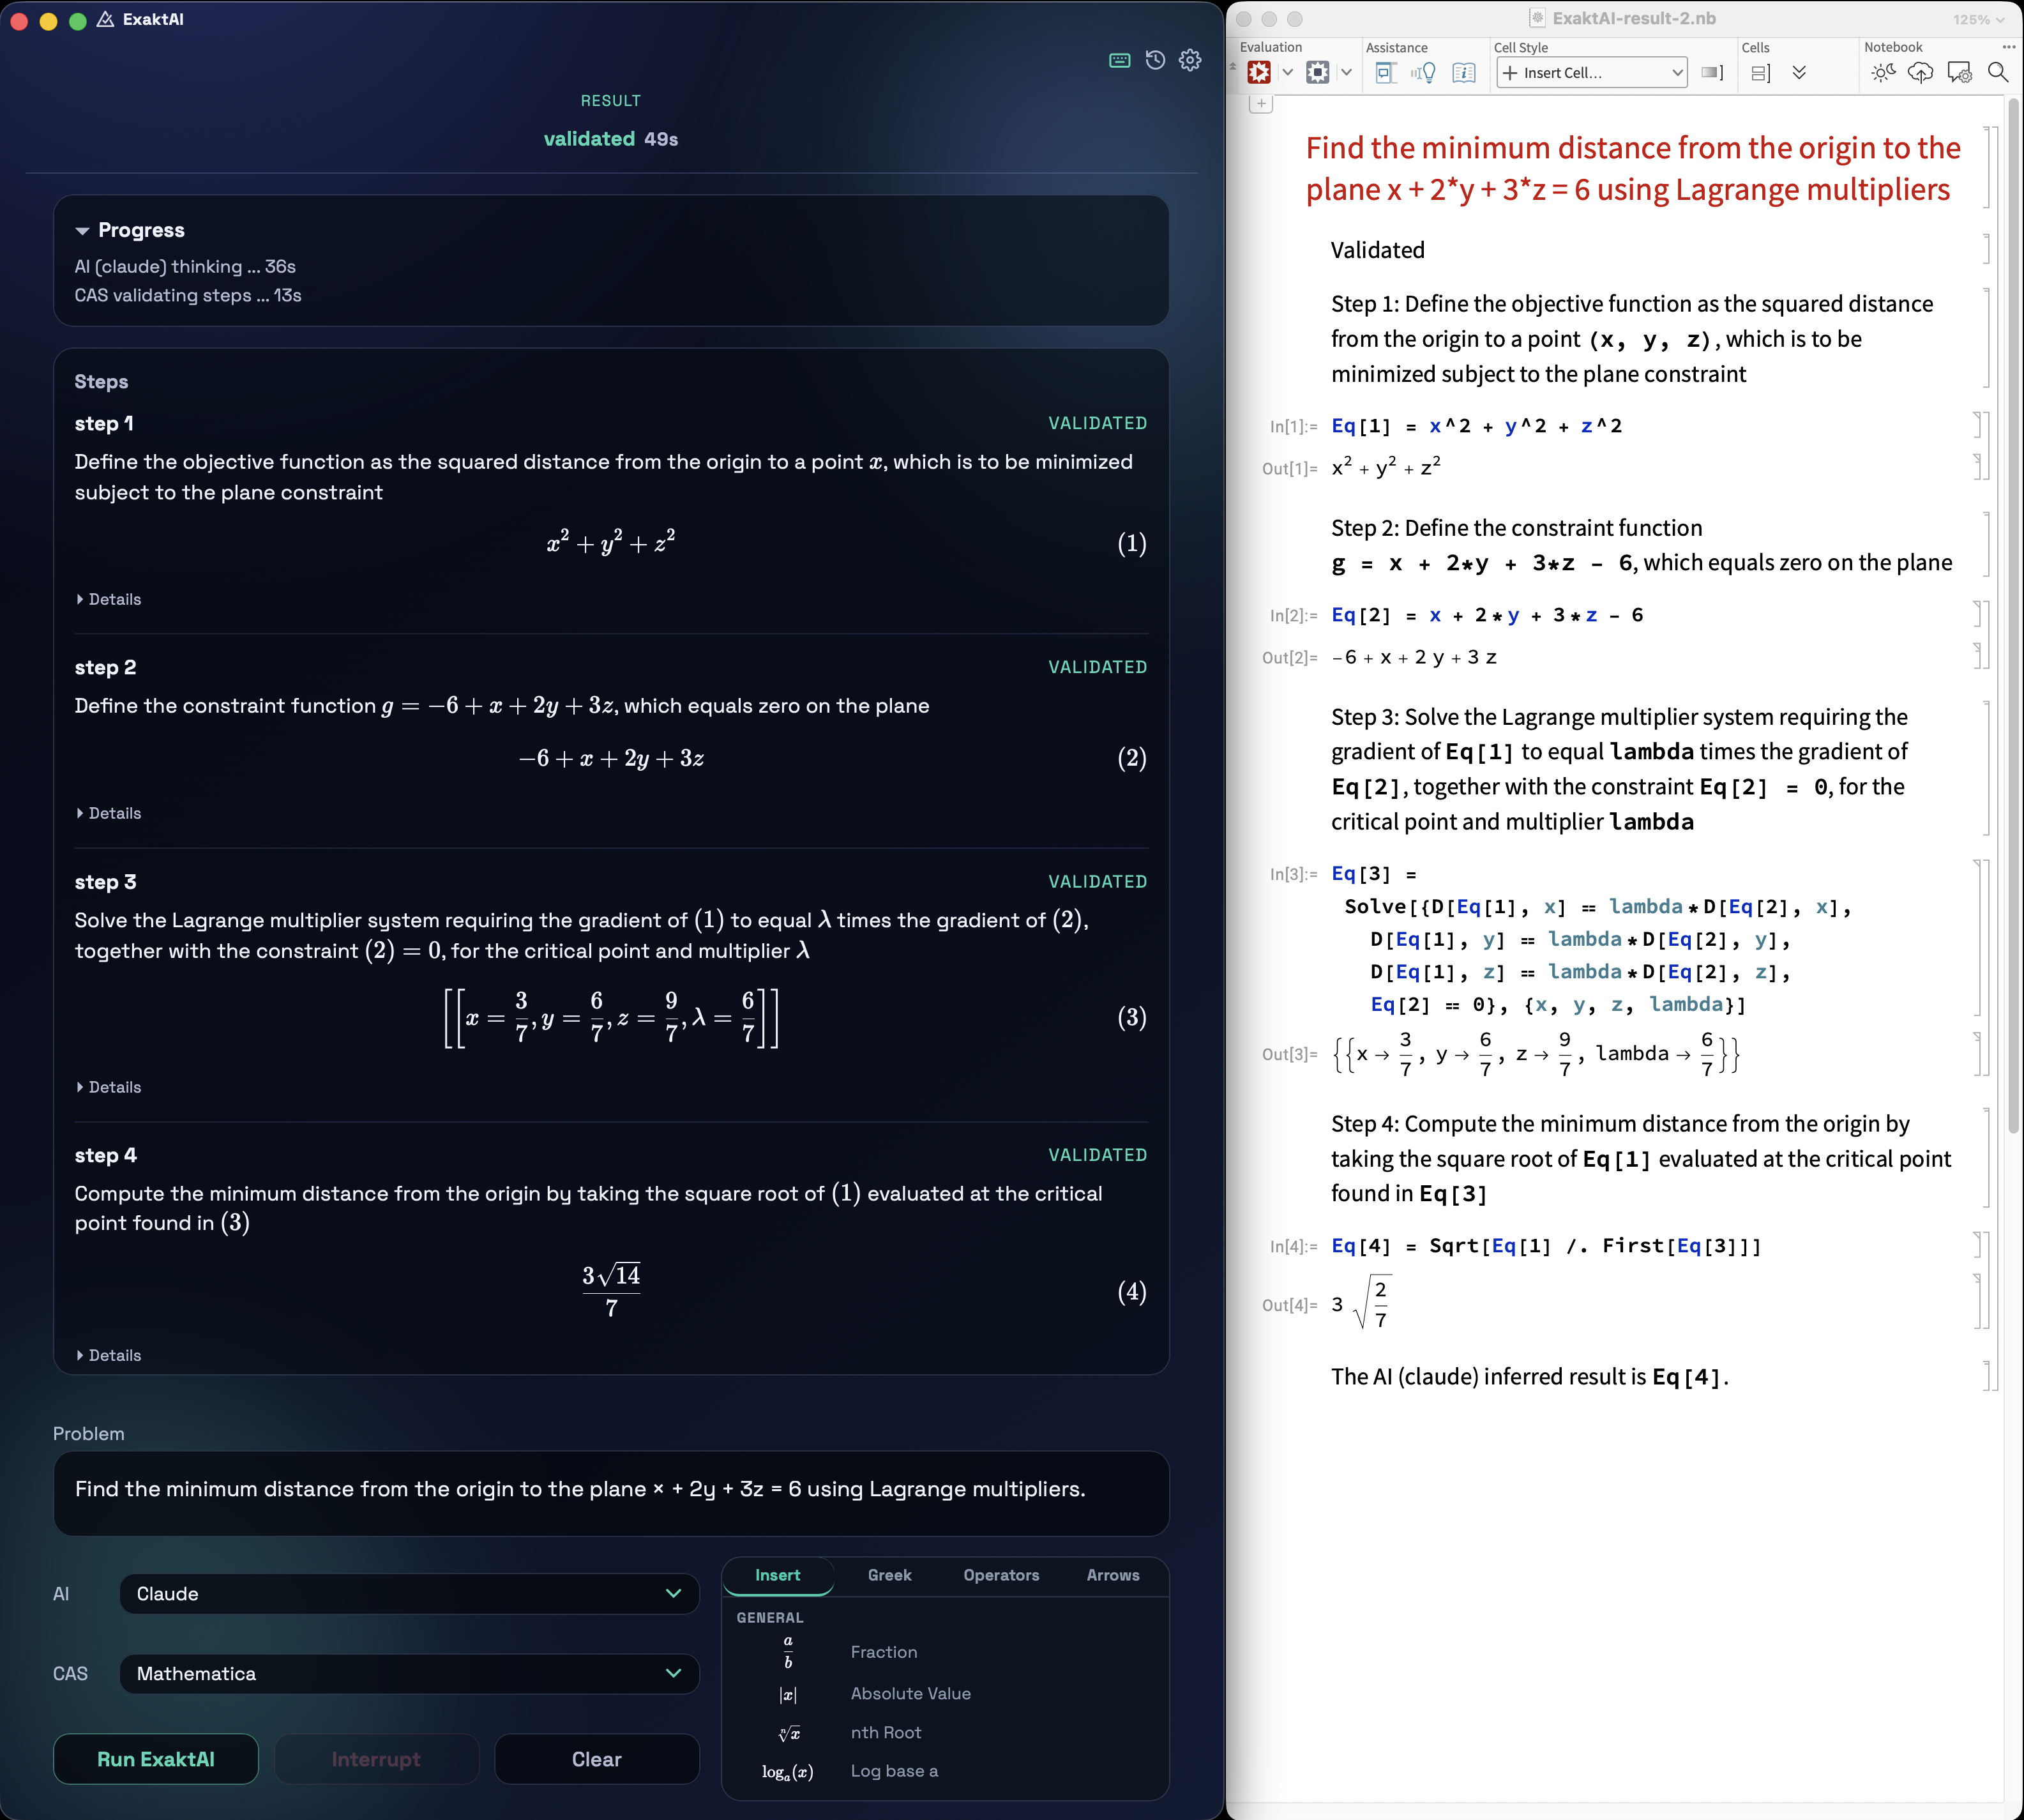
Task: Click the red notebook title cell text
Action: click(x=1632, y=169)
